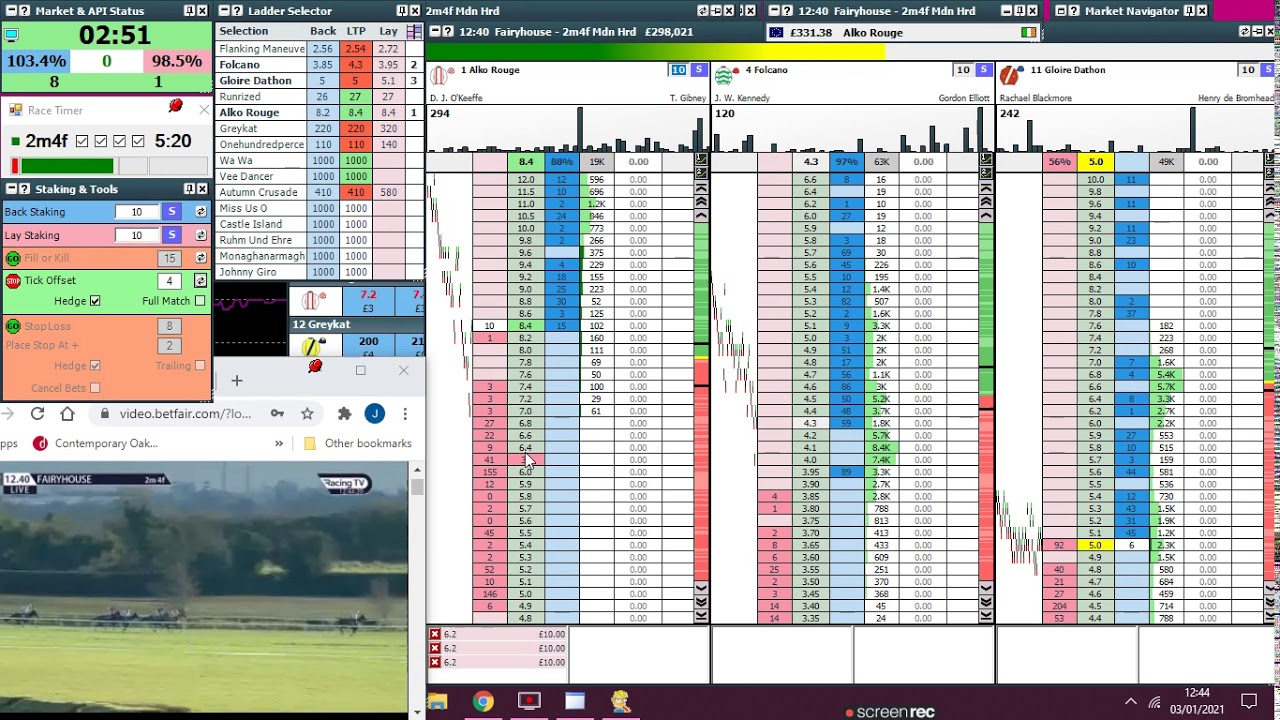
Task: Click the monitor connection icon in Market & API Status
Action: [12, 35]
